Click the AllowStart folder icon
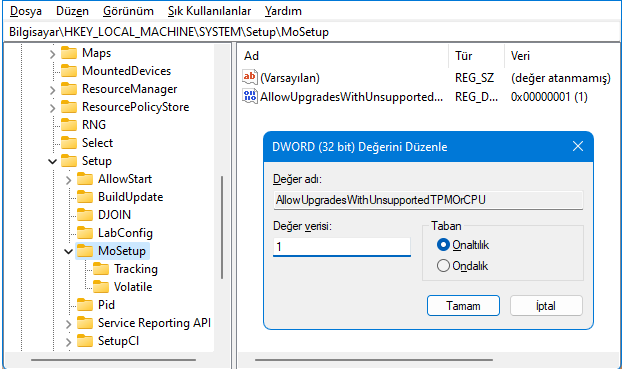Screen dimensions: 622x369 [85, 179]
